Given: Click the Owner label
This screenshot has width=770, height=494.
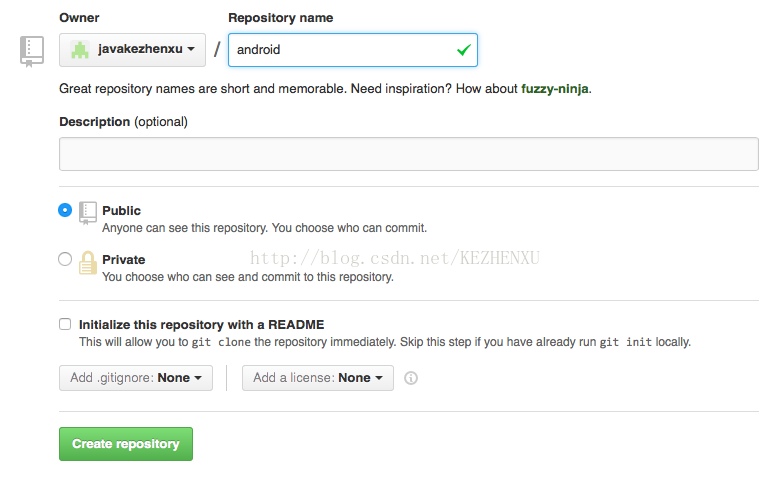Looking at the screenshot, I should tap(79, 18).
